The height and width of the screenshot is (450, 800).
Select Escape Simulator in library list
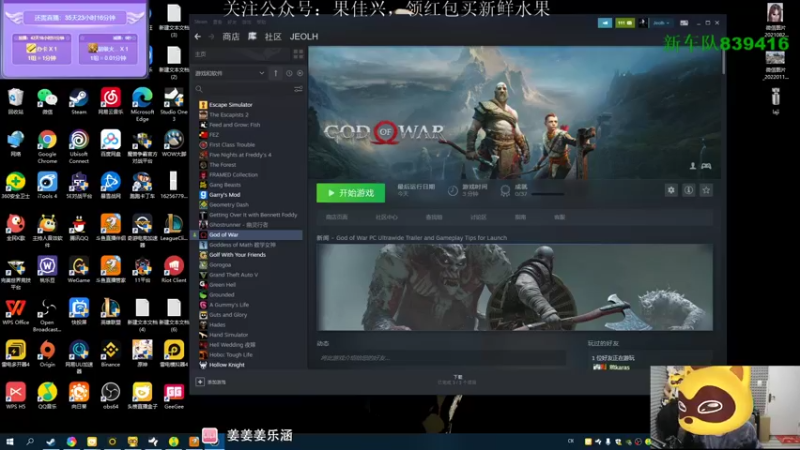(231, 105)
